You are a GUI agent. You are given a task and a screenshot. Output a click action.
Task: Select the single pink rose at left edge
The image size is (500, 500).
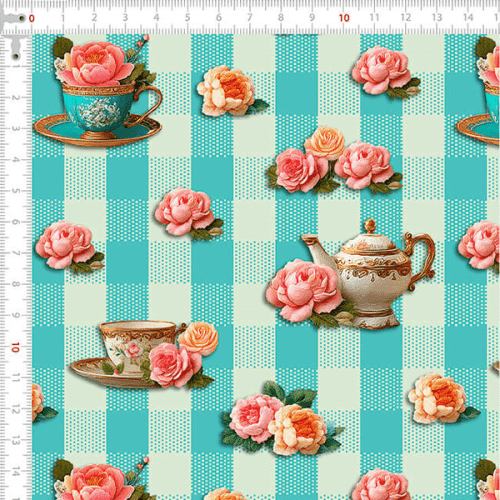tap(68, 246)
